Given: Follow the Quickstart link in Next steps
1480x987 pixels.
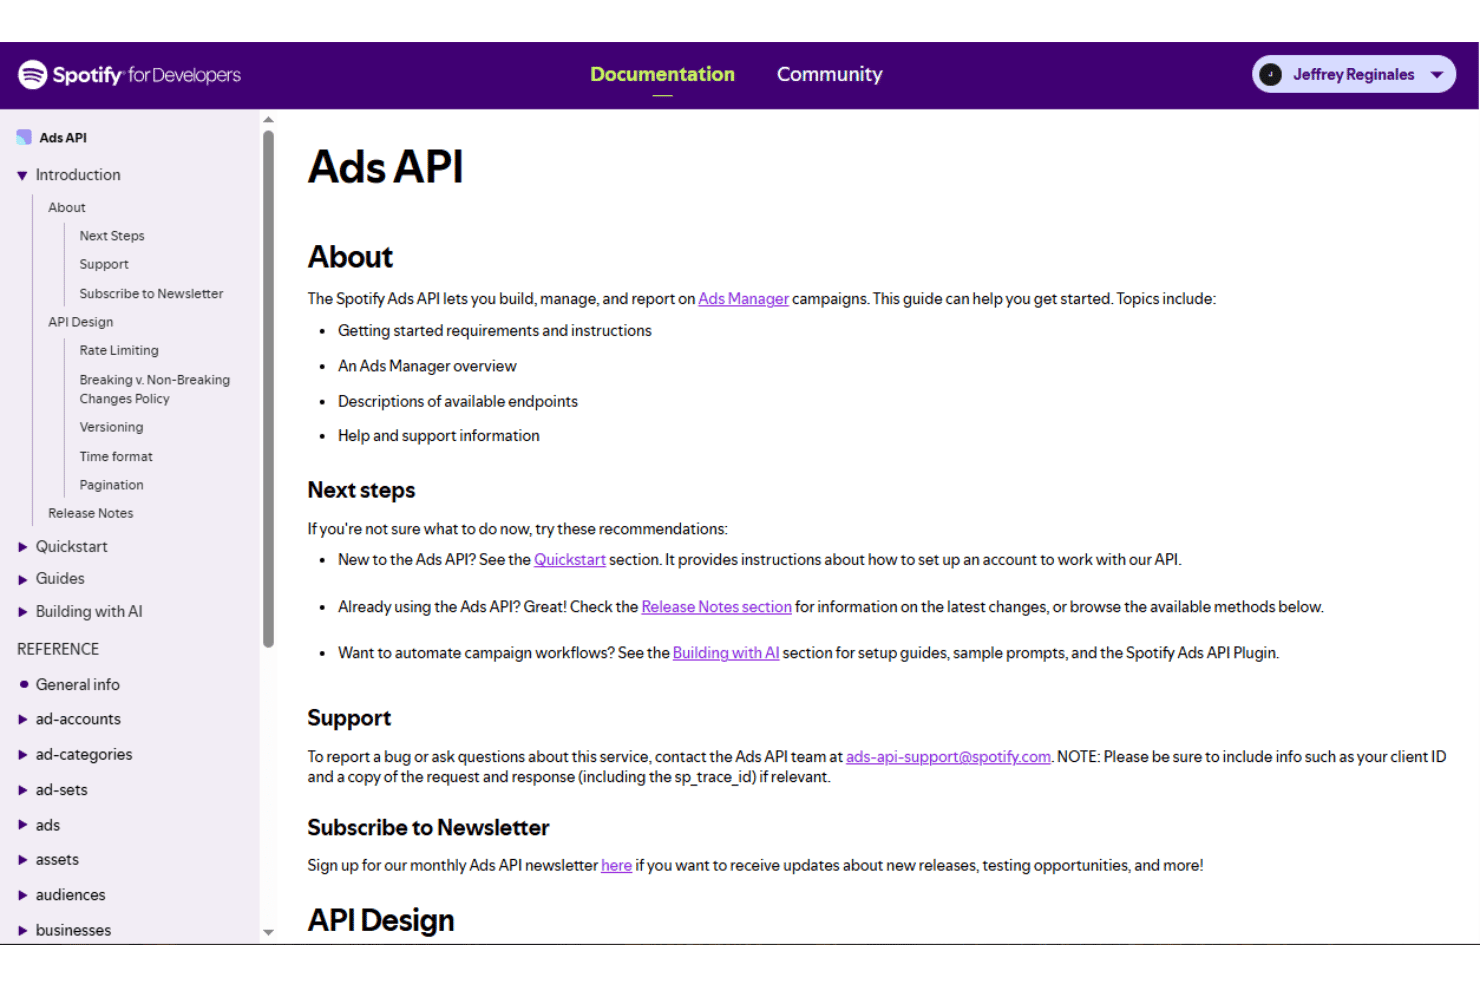Looking at the screenshot, I should click(570, 560).
